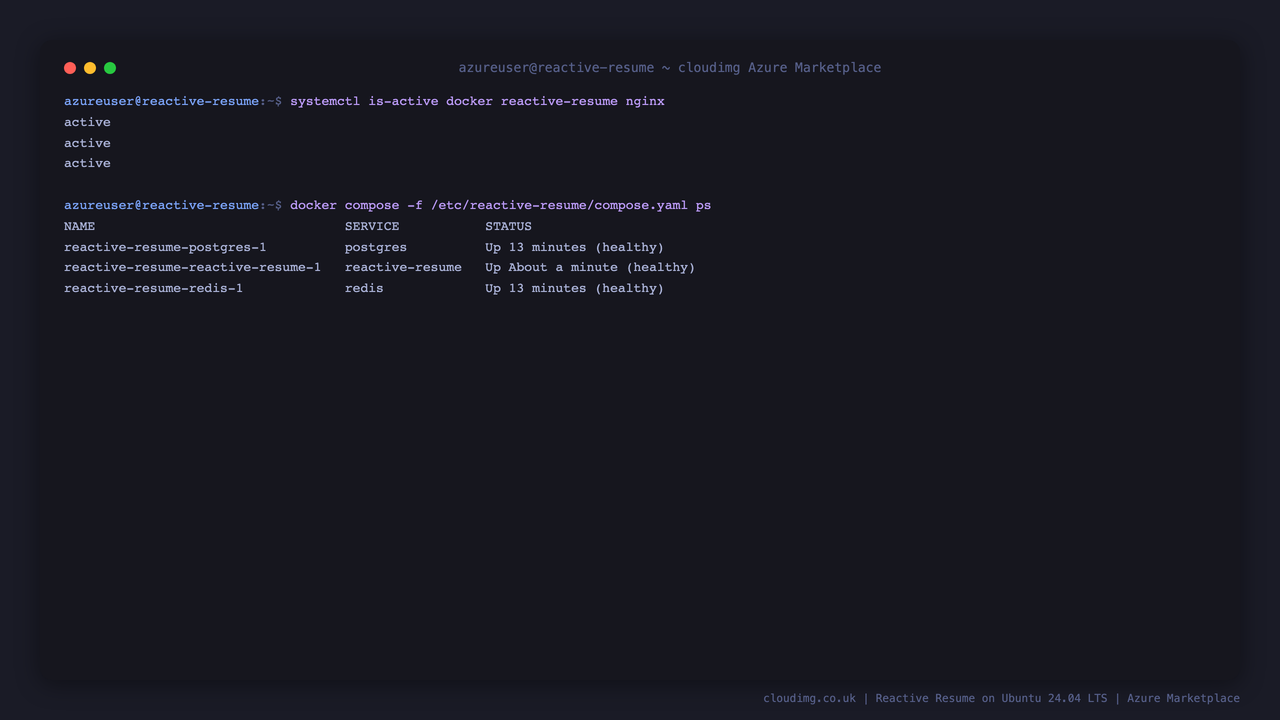Click the yellow minimize window dot
1280x720 pixels.
(x=90, y=68)
